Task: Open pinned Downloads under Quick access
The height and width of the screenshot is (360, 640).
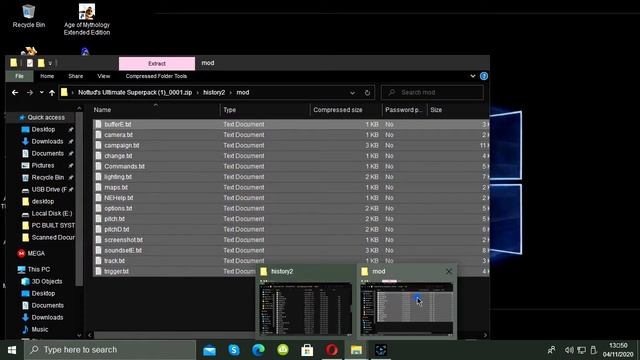Action: 47,142
